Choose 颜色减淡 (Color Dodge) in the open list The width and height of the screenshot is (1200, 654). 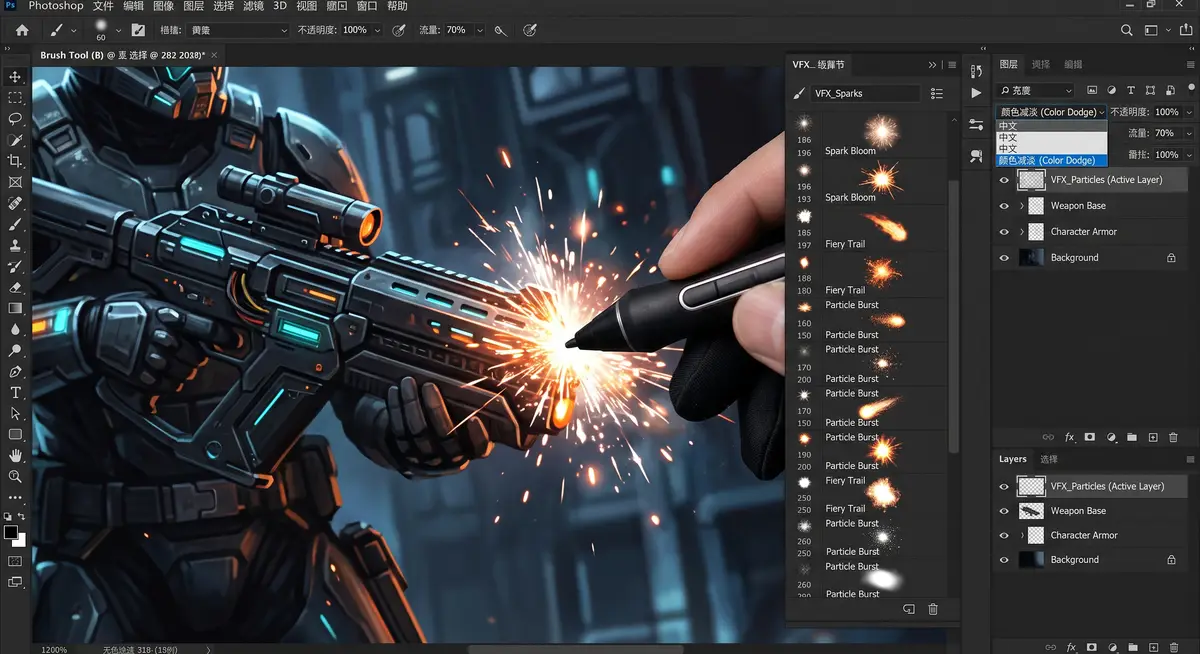(x=1052, y=160)
